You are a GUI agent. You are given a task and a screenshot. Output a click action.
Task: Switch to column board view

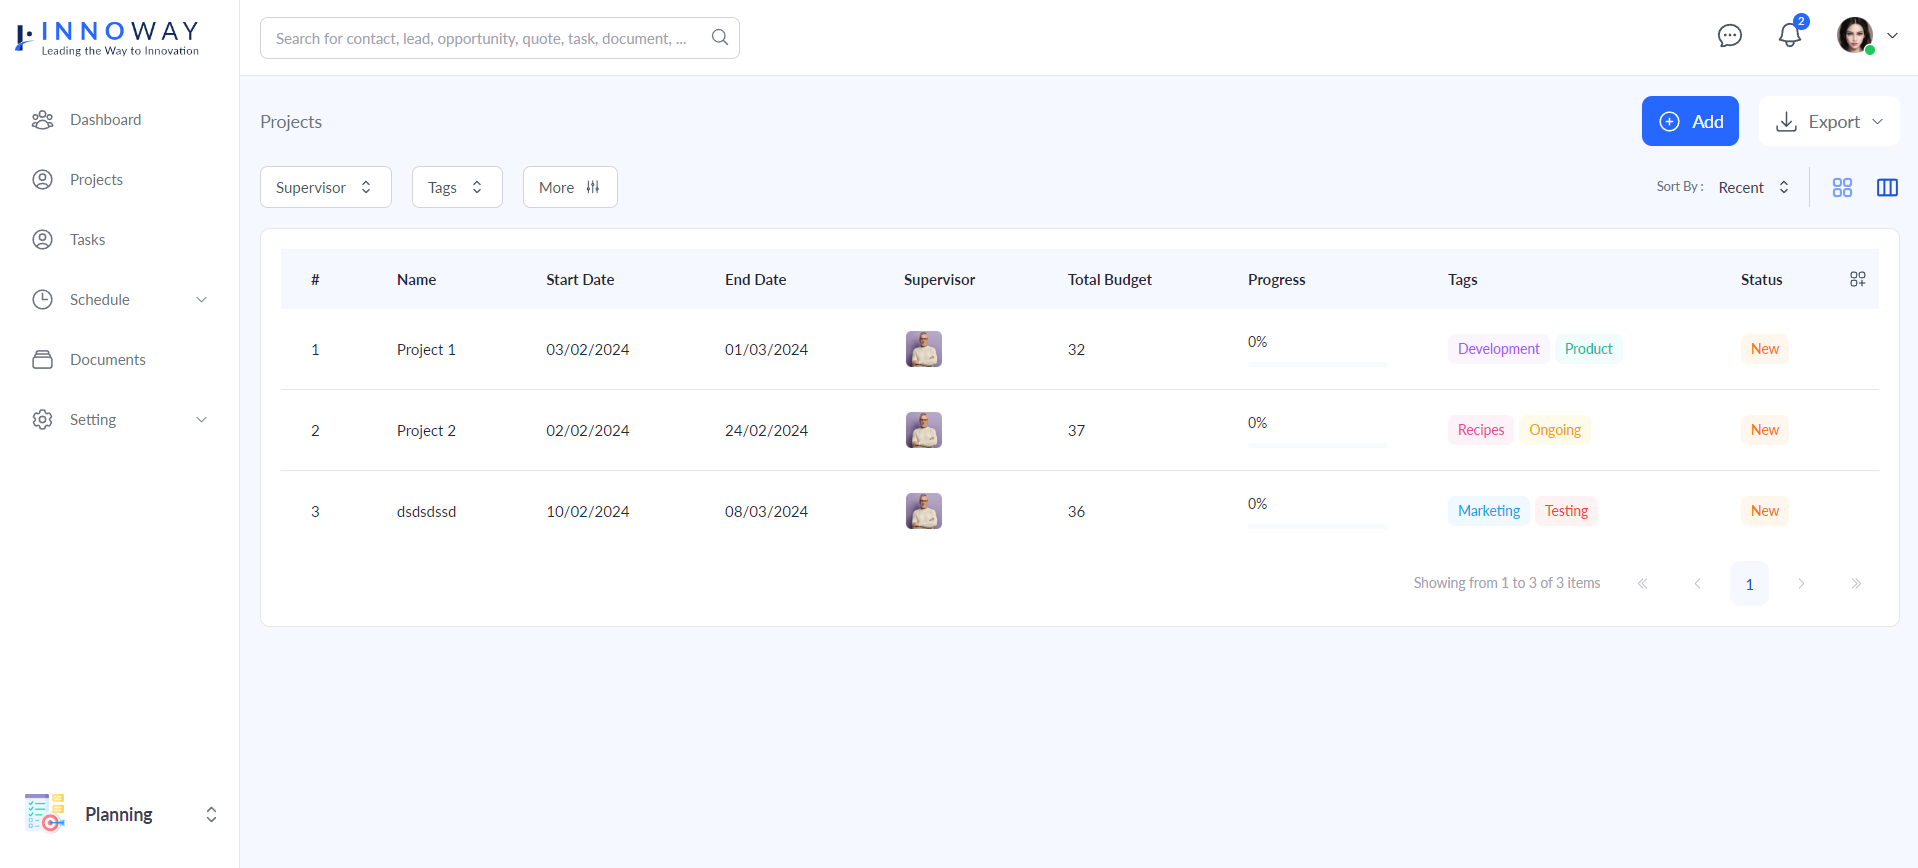click(1887, 188)
